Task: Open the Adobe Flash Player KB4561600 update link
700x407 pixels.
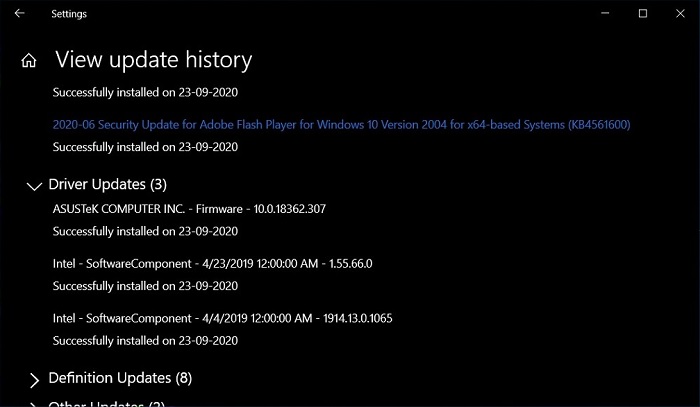Action: 341,124
